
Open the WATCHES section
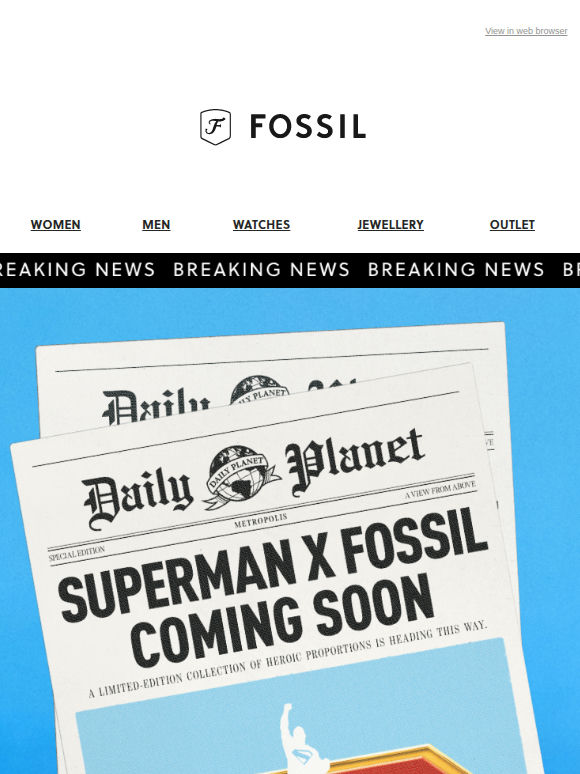tap(261, 225)
